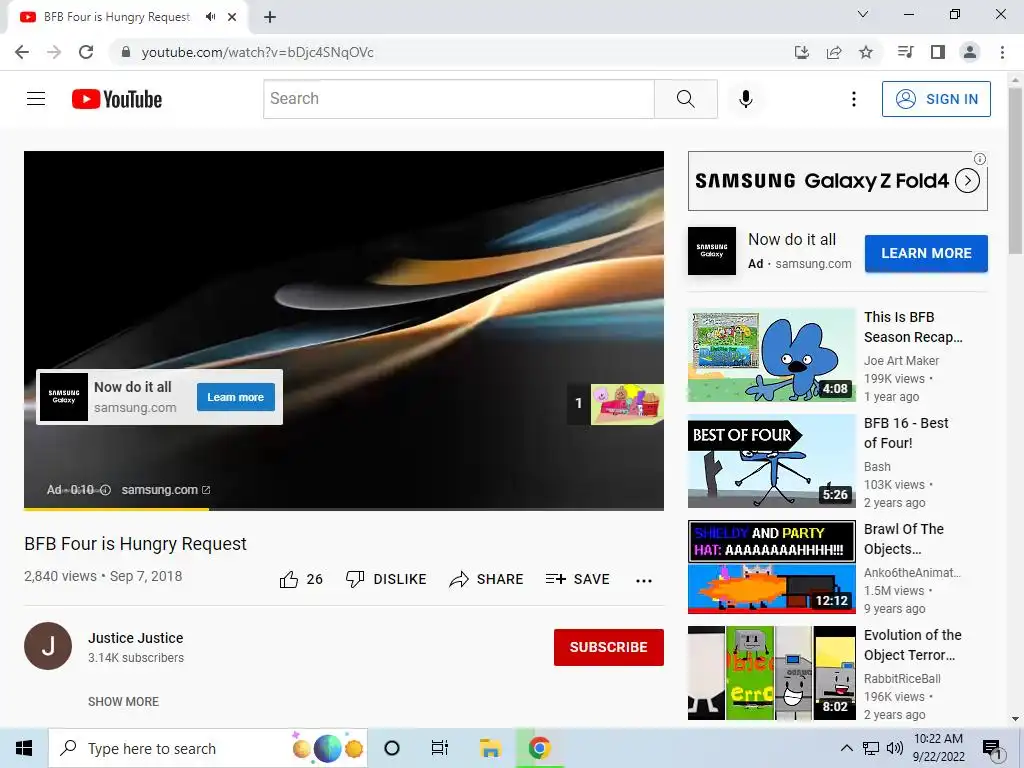Open the RabbitRiceBall channel name

[902, 679]
